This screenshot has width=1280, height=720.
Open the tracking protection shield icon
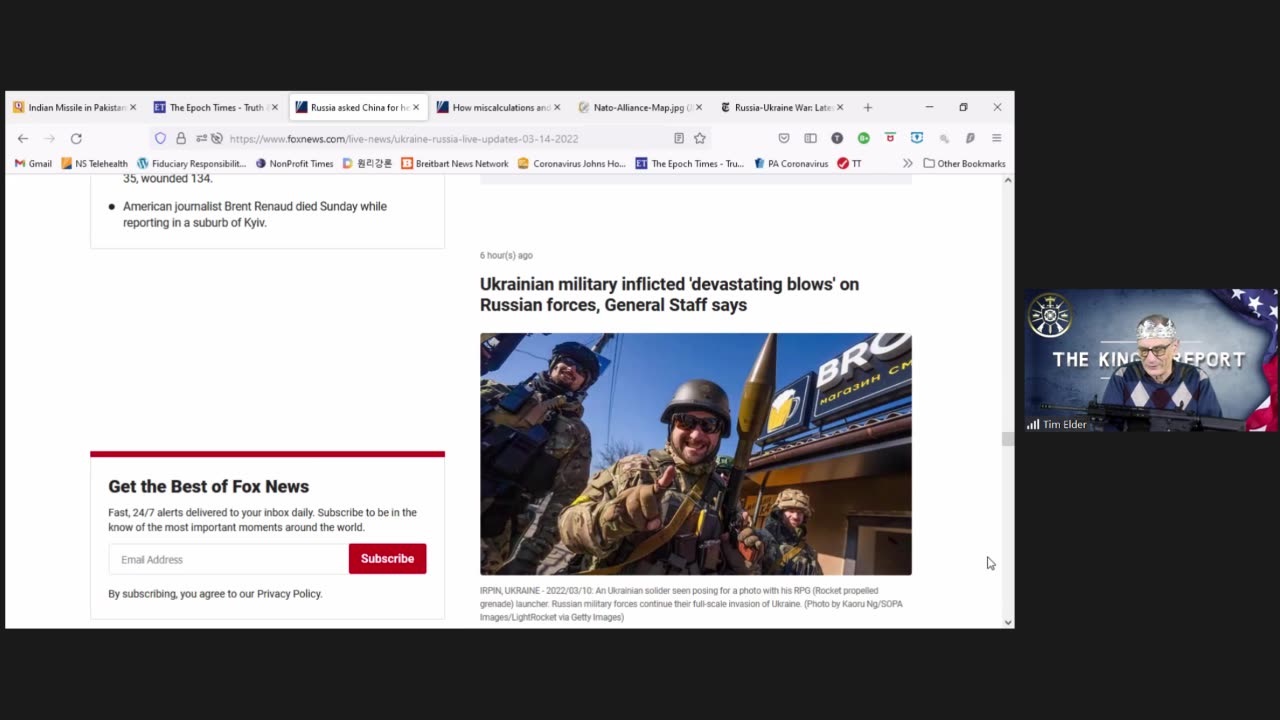(160, 138)
